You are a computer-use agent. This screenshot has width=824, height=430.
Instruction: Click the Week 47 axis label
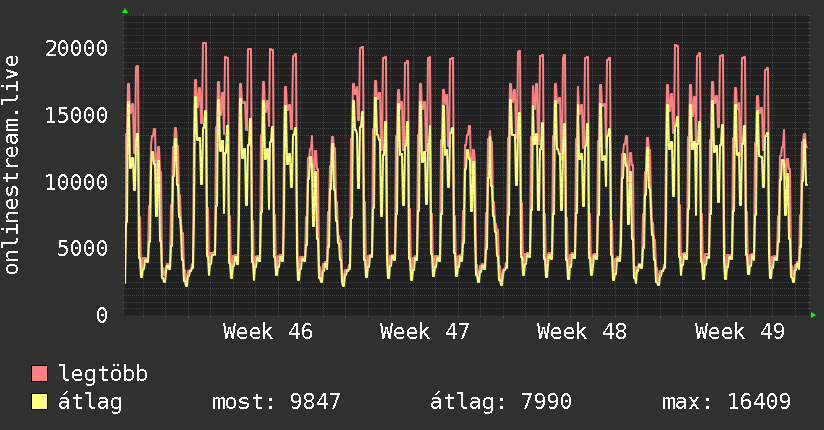(x=425, y=332)
